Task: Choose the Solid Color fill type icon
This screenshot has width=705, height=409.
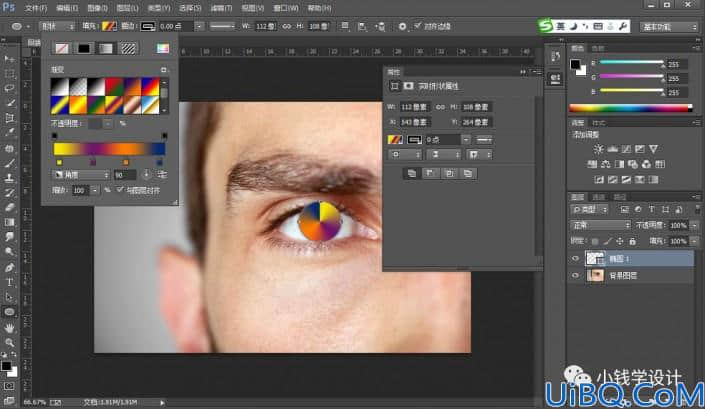Action: [84, 49]
